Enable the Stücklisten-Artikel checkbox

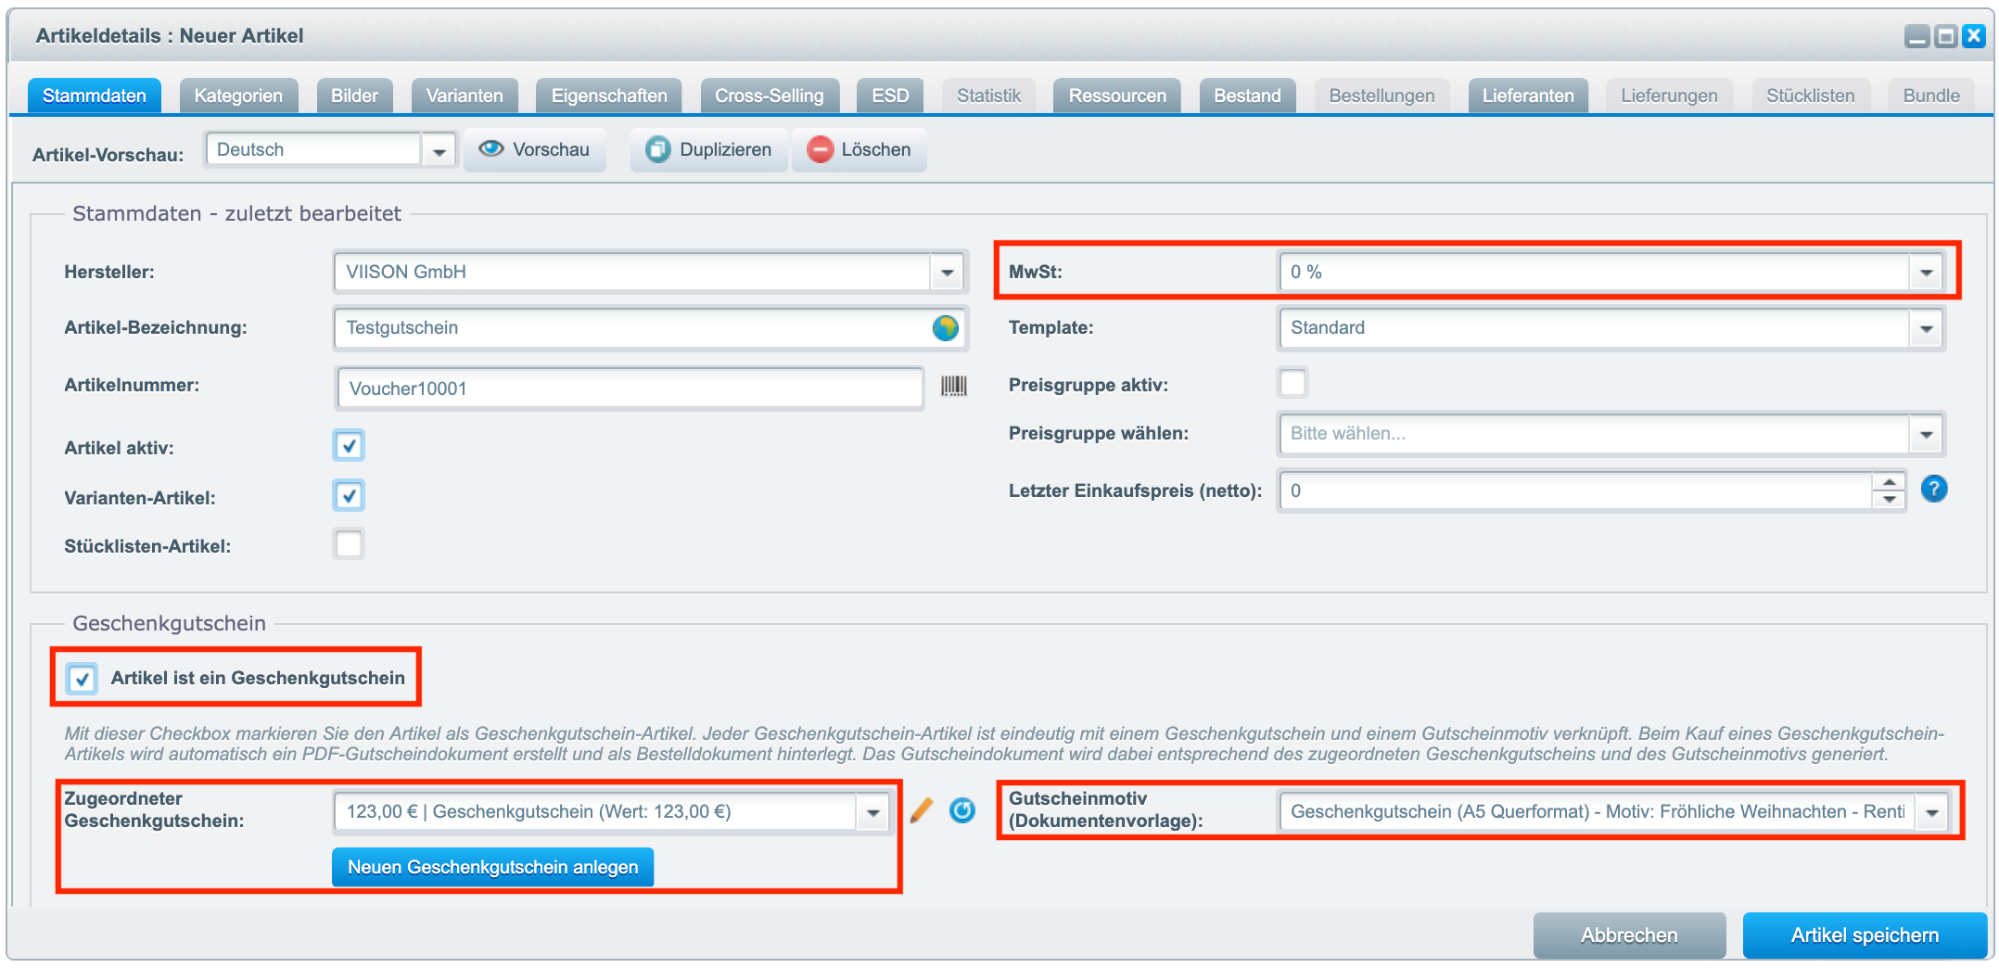tap(349, 545)
